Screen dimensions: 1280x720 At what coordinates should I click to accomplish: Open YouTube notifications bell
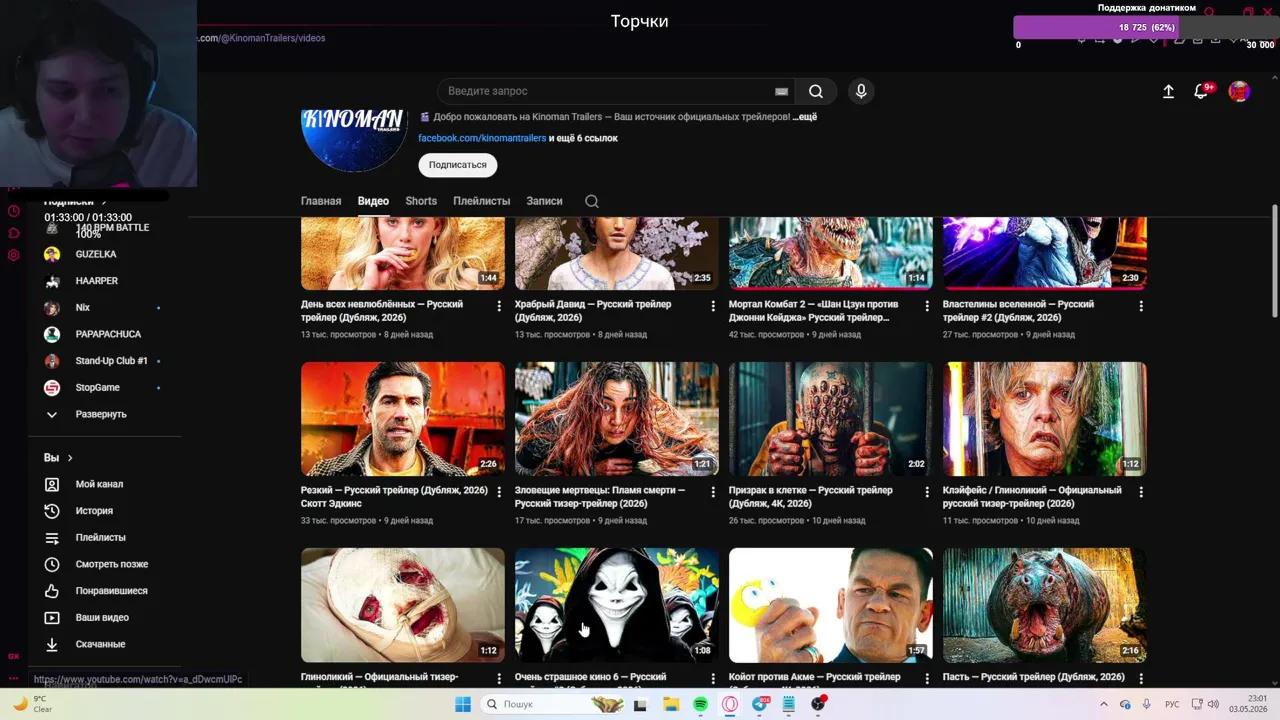(x=1202, y=91)
